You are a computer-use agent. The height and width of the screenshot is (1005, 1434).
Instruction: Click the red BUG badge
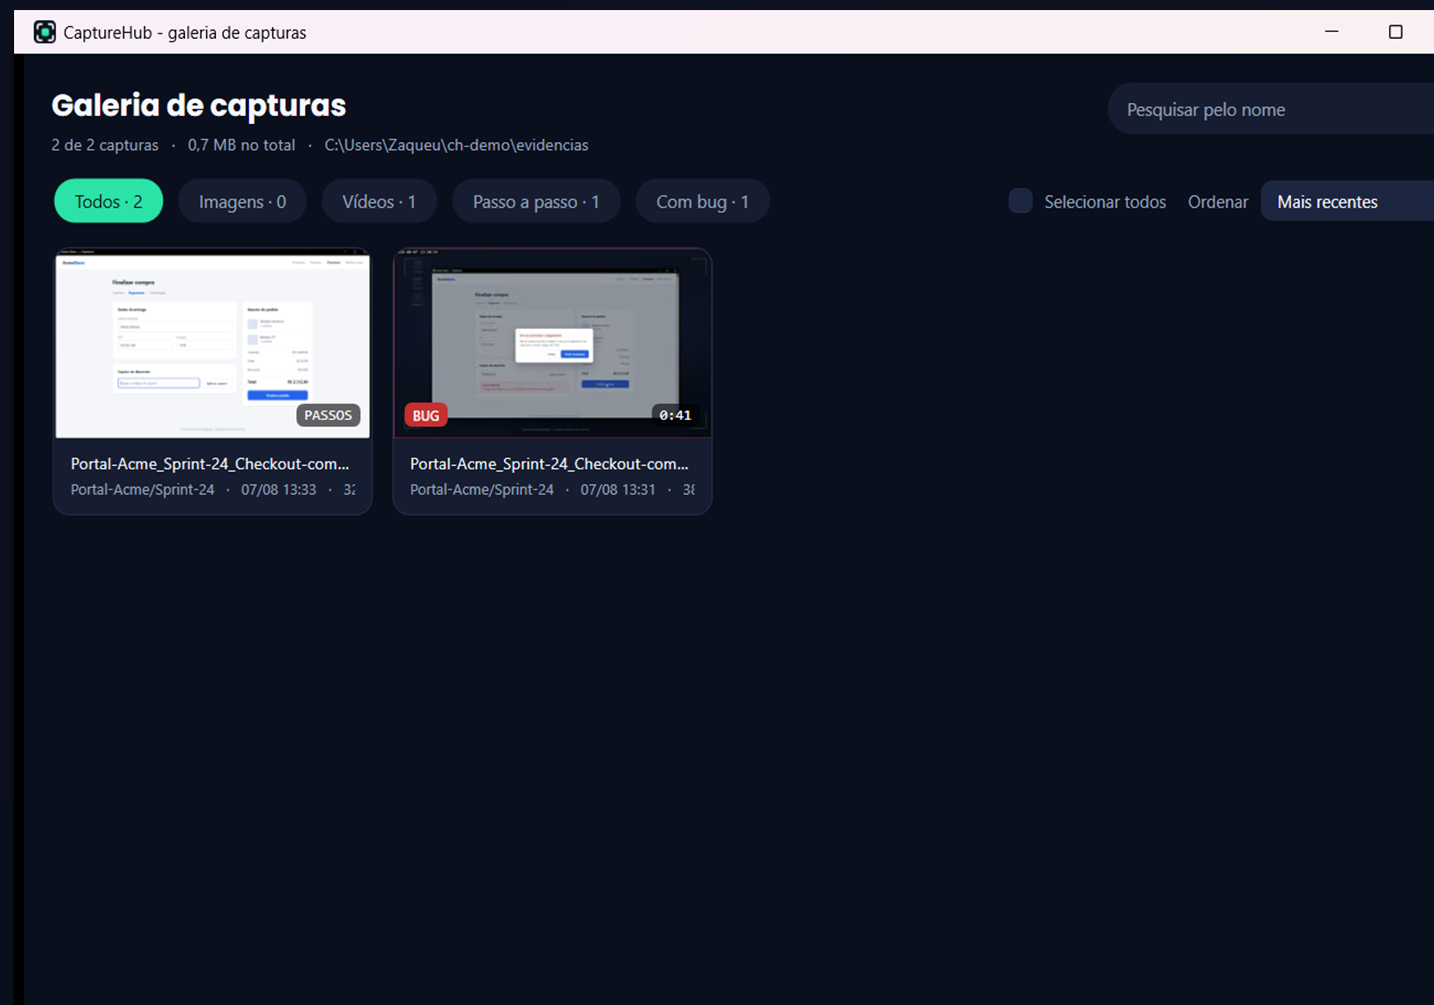coord(426,416)
